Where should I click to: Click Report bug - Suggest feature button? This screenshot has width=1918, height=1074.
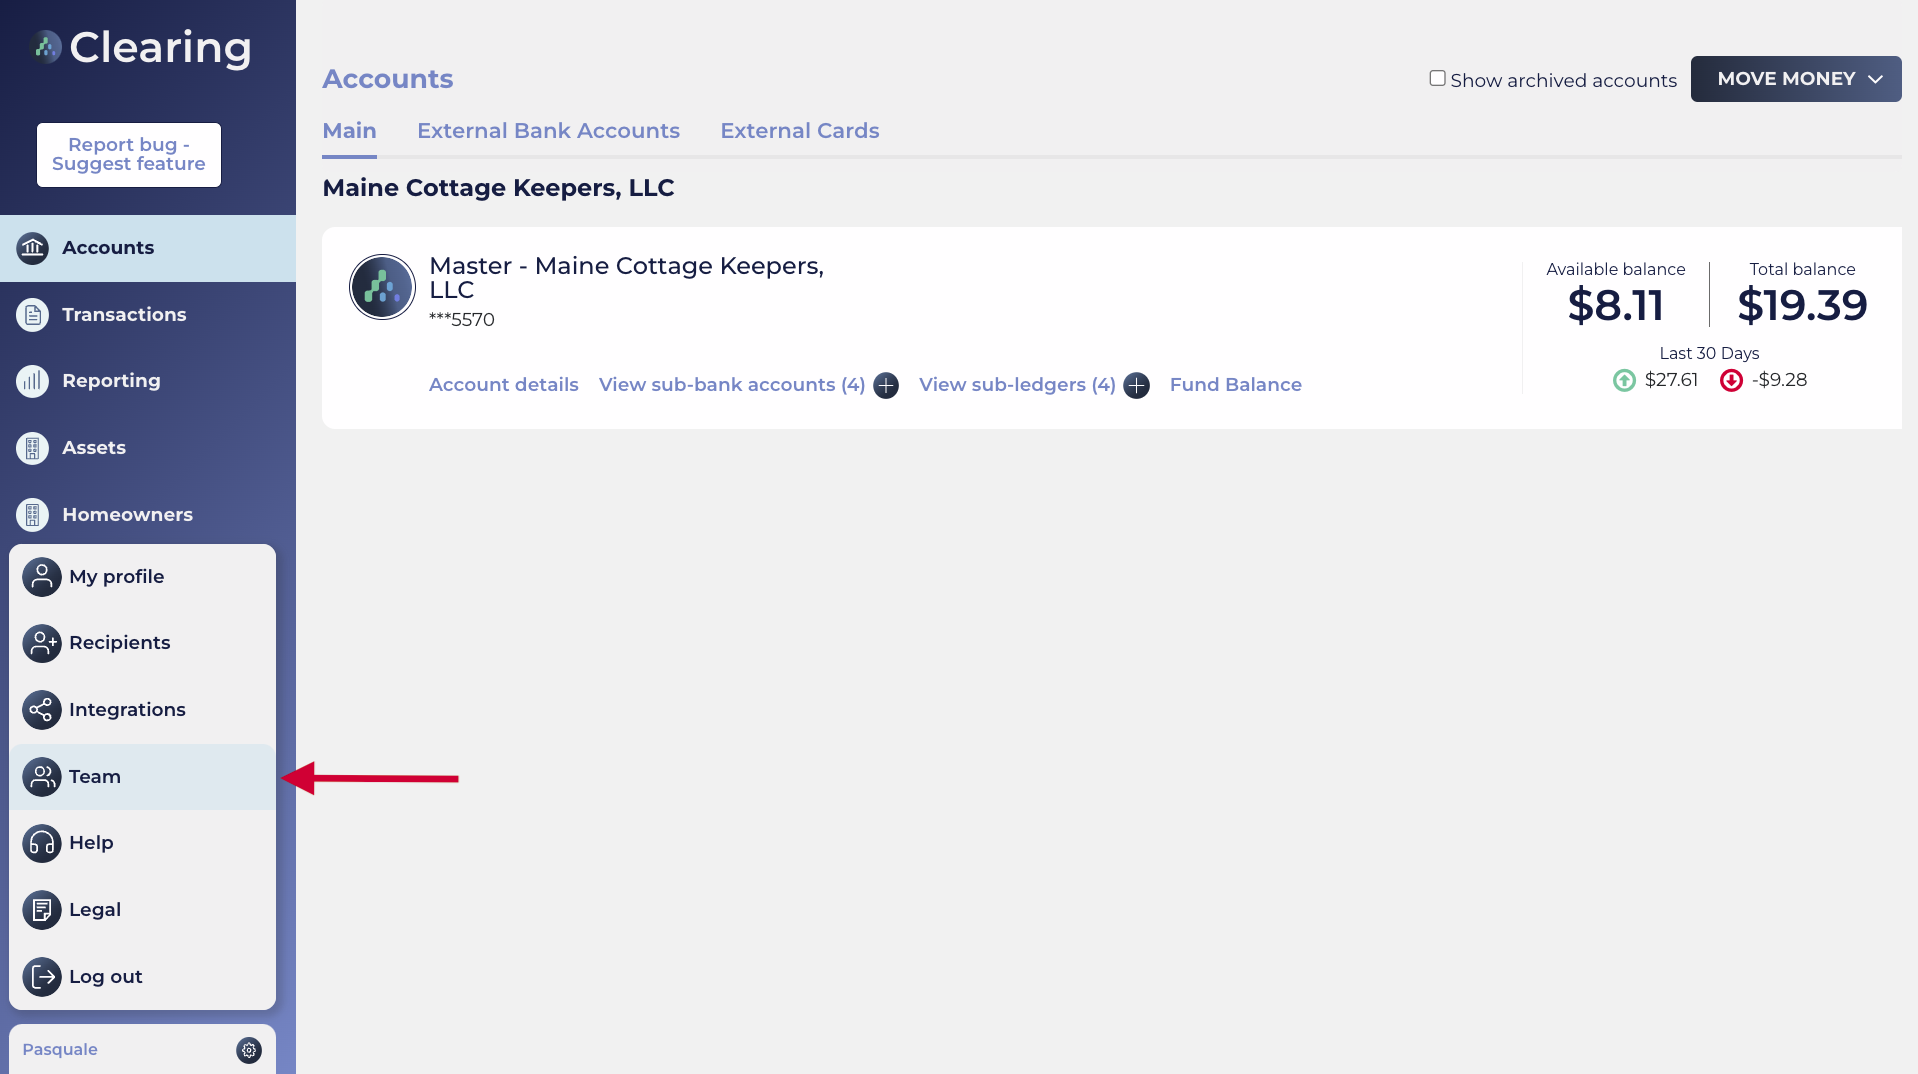[x=129, y=155]
